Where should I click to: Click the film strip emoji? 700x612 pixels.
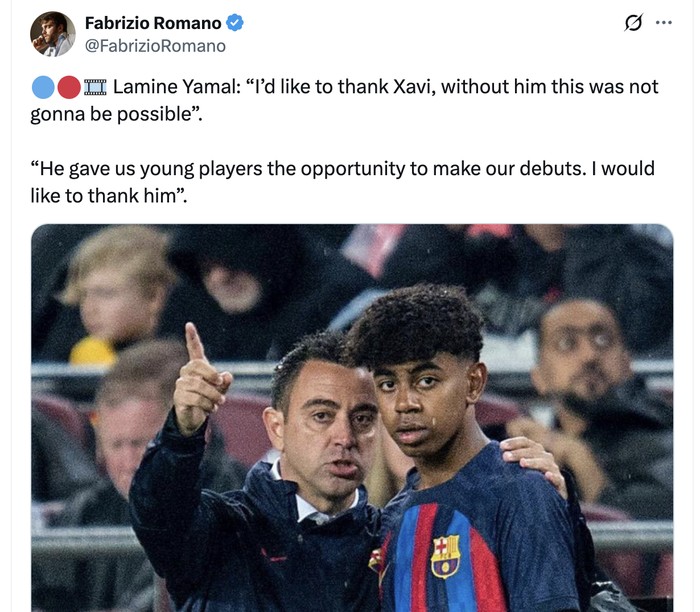point(95,87)
